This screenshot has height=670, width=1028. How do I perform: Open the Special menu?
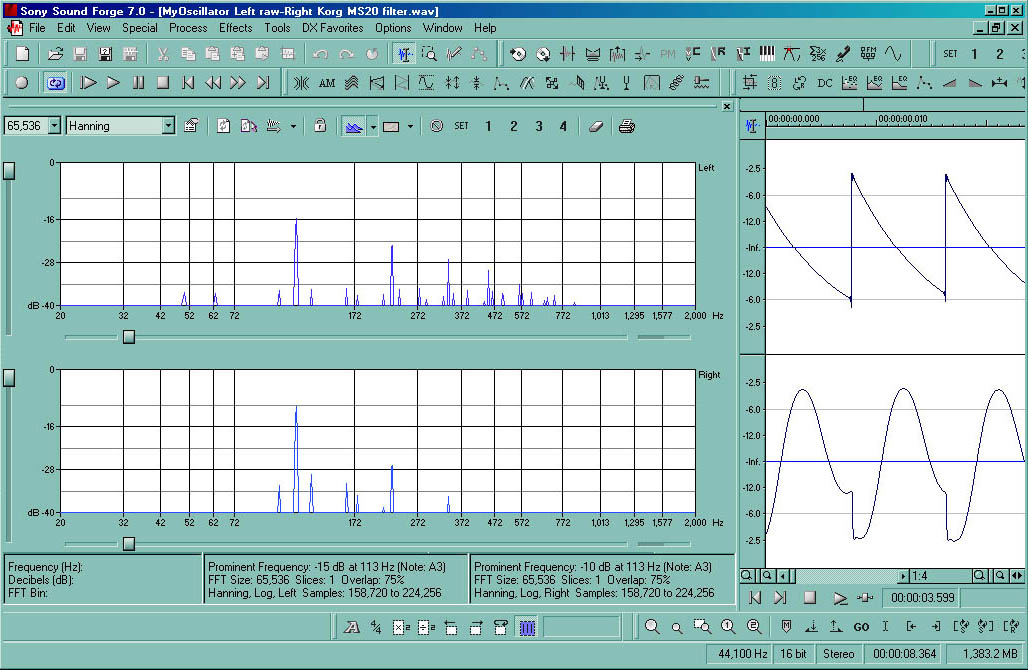point(140,28)
